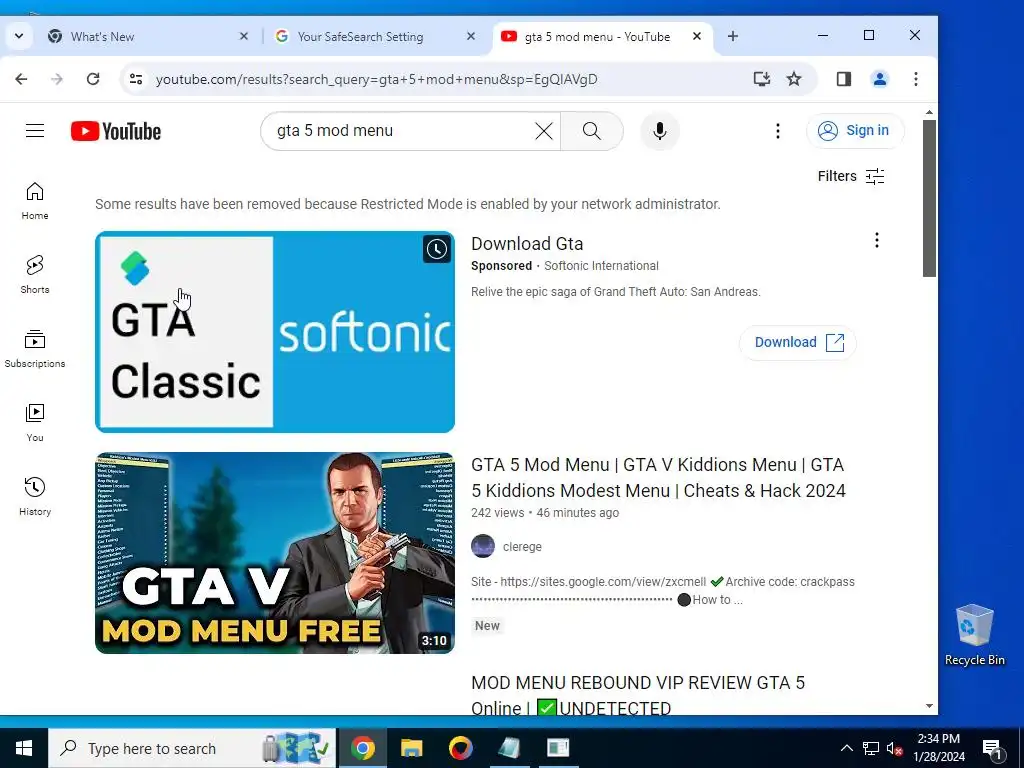Click the Download button on Softonic ad
The height and width of the screenshot is (768, 1024).
click(x=797, y=342)
